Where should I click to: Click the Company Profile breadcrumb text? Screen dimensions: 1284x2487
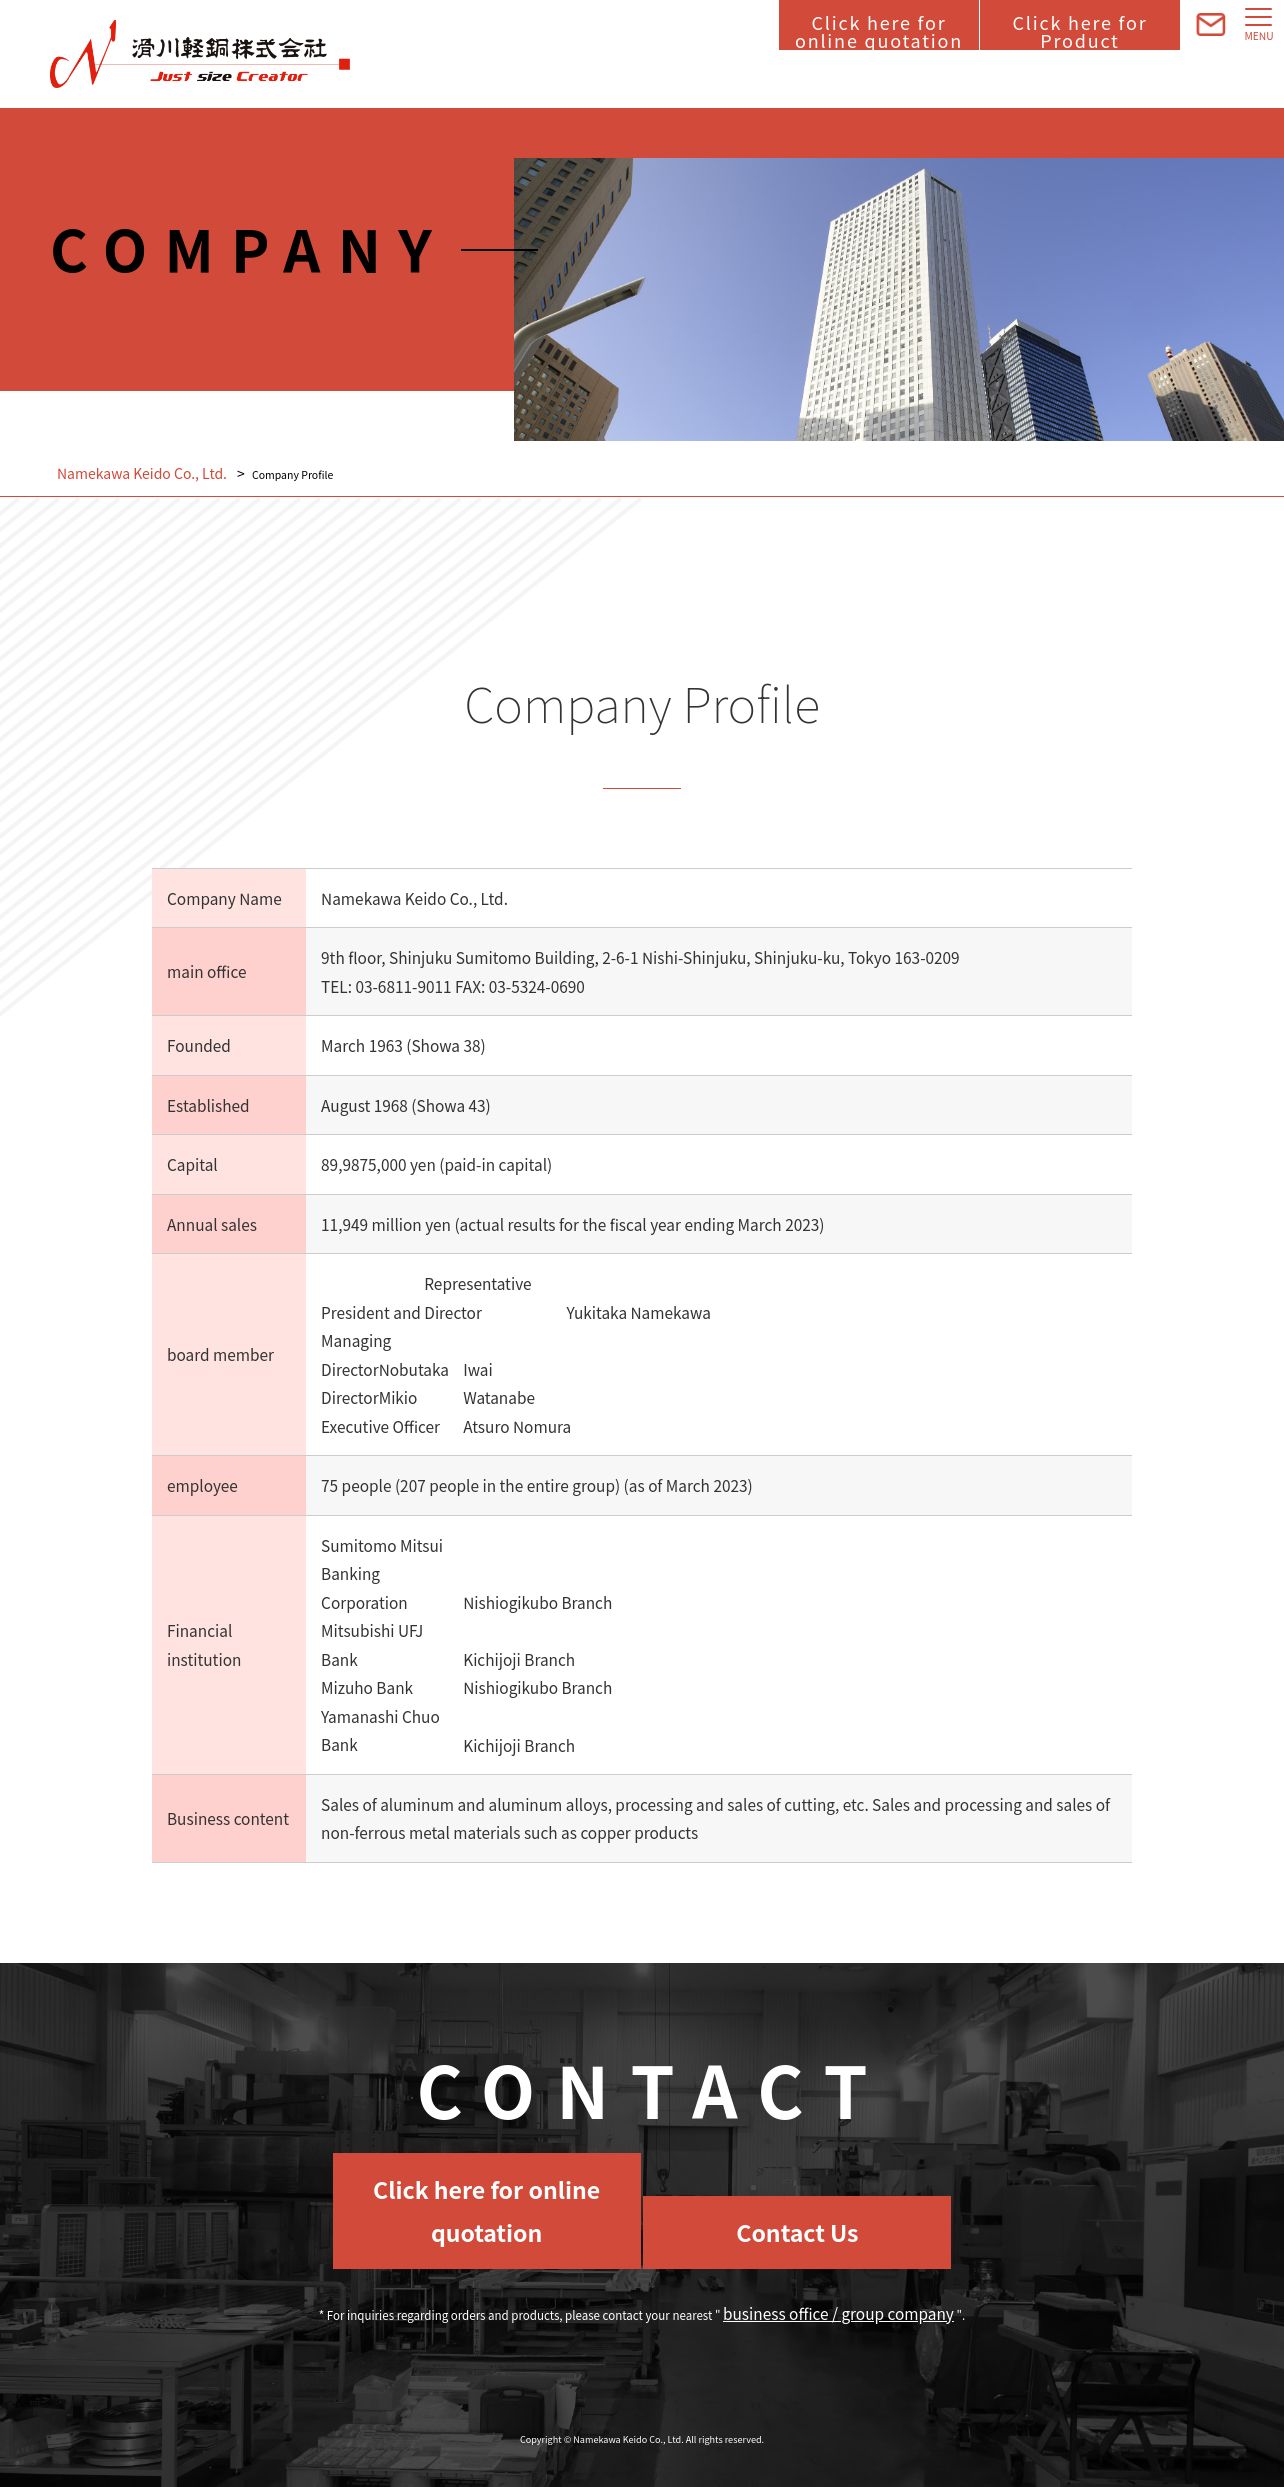tap(292, 475)
